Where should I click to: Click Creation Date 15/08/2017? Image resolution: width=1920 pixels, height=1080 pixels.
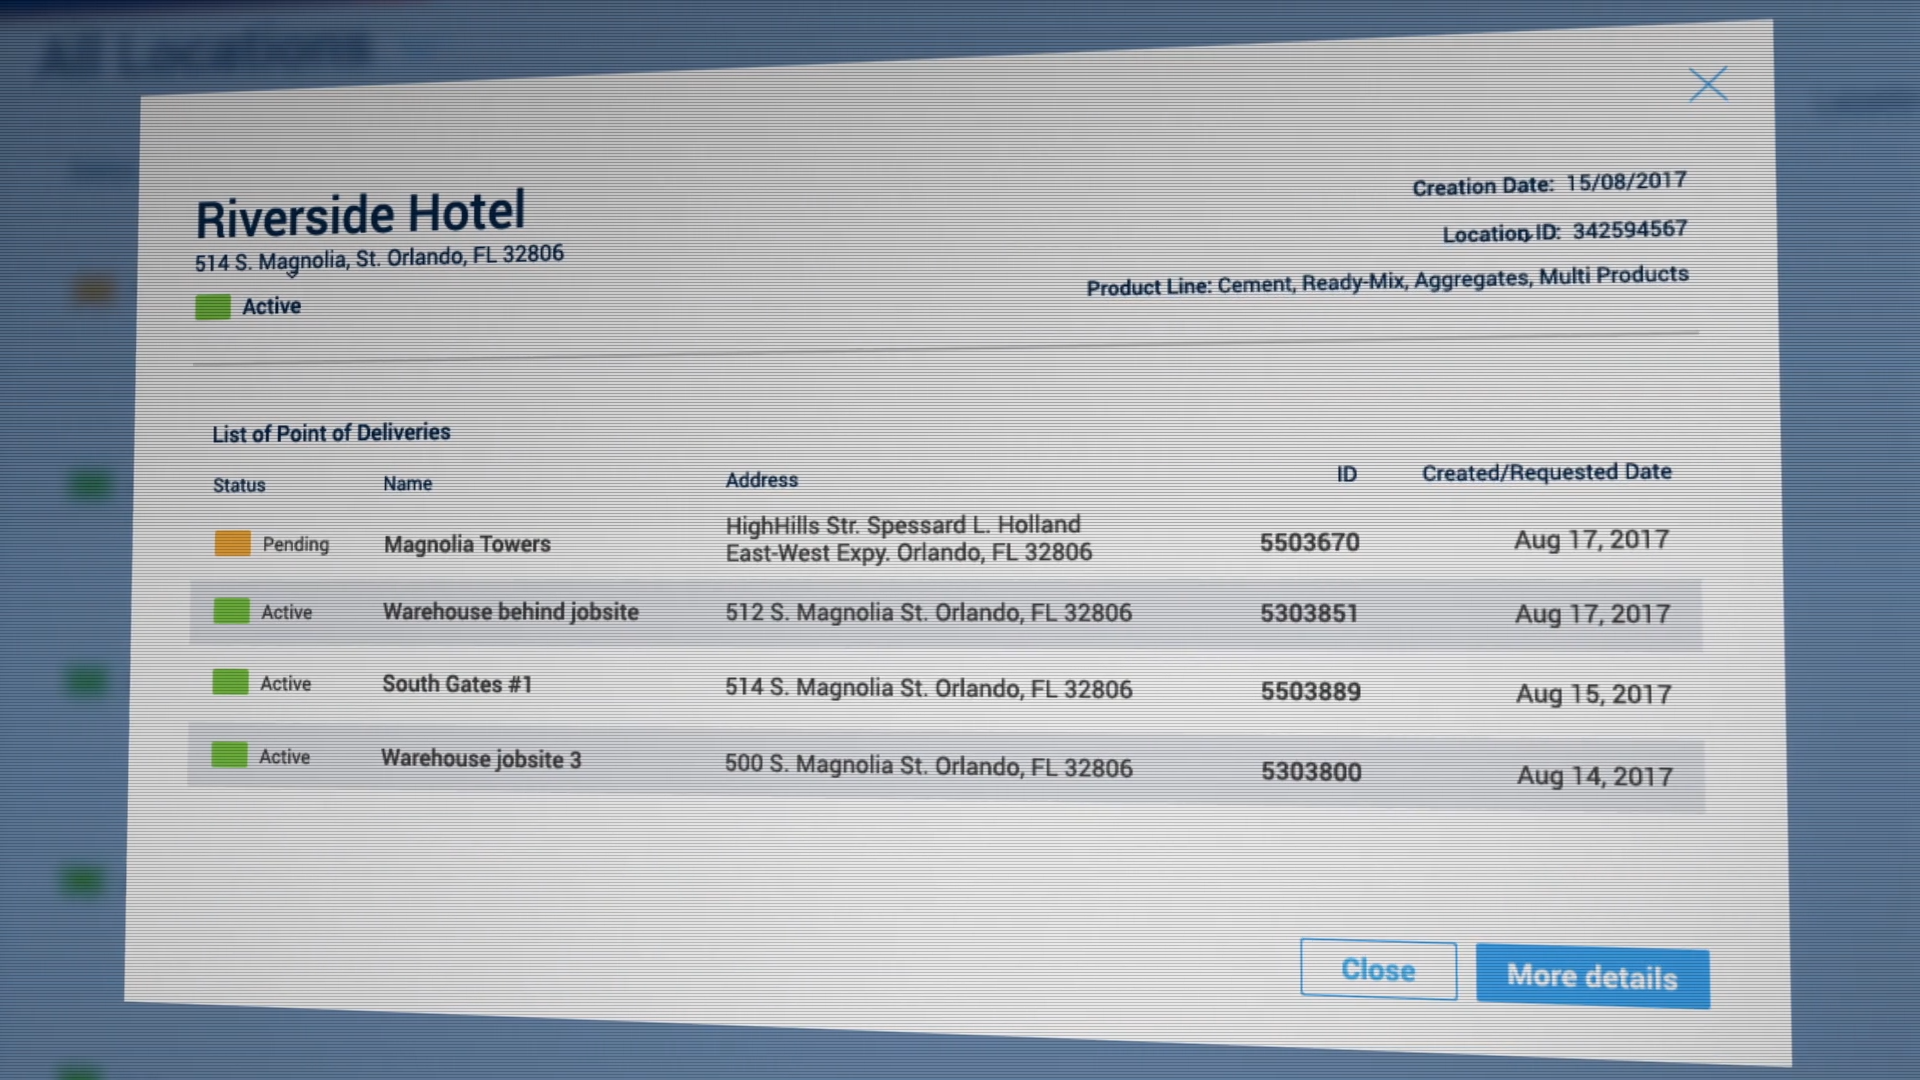1549,184
